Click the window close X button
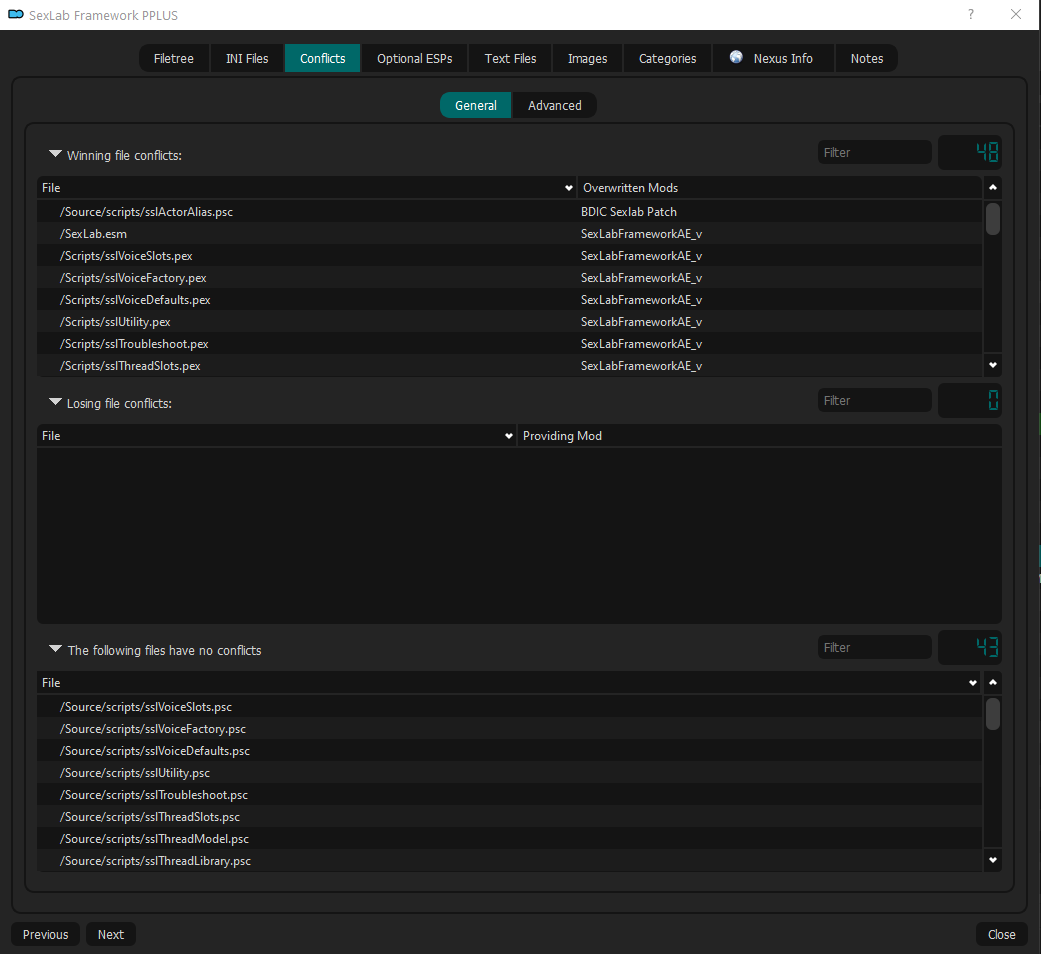Screen dimensions: 1041x954 point(1015,14)
